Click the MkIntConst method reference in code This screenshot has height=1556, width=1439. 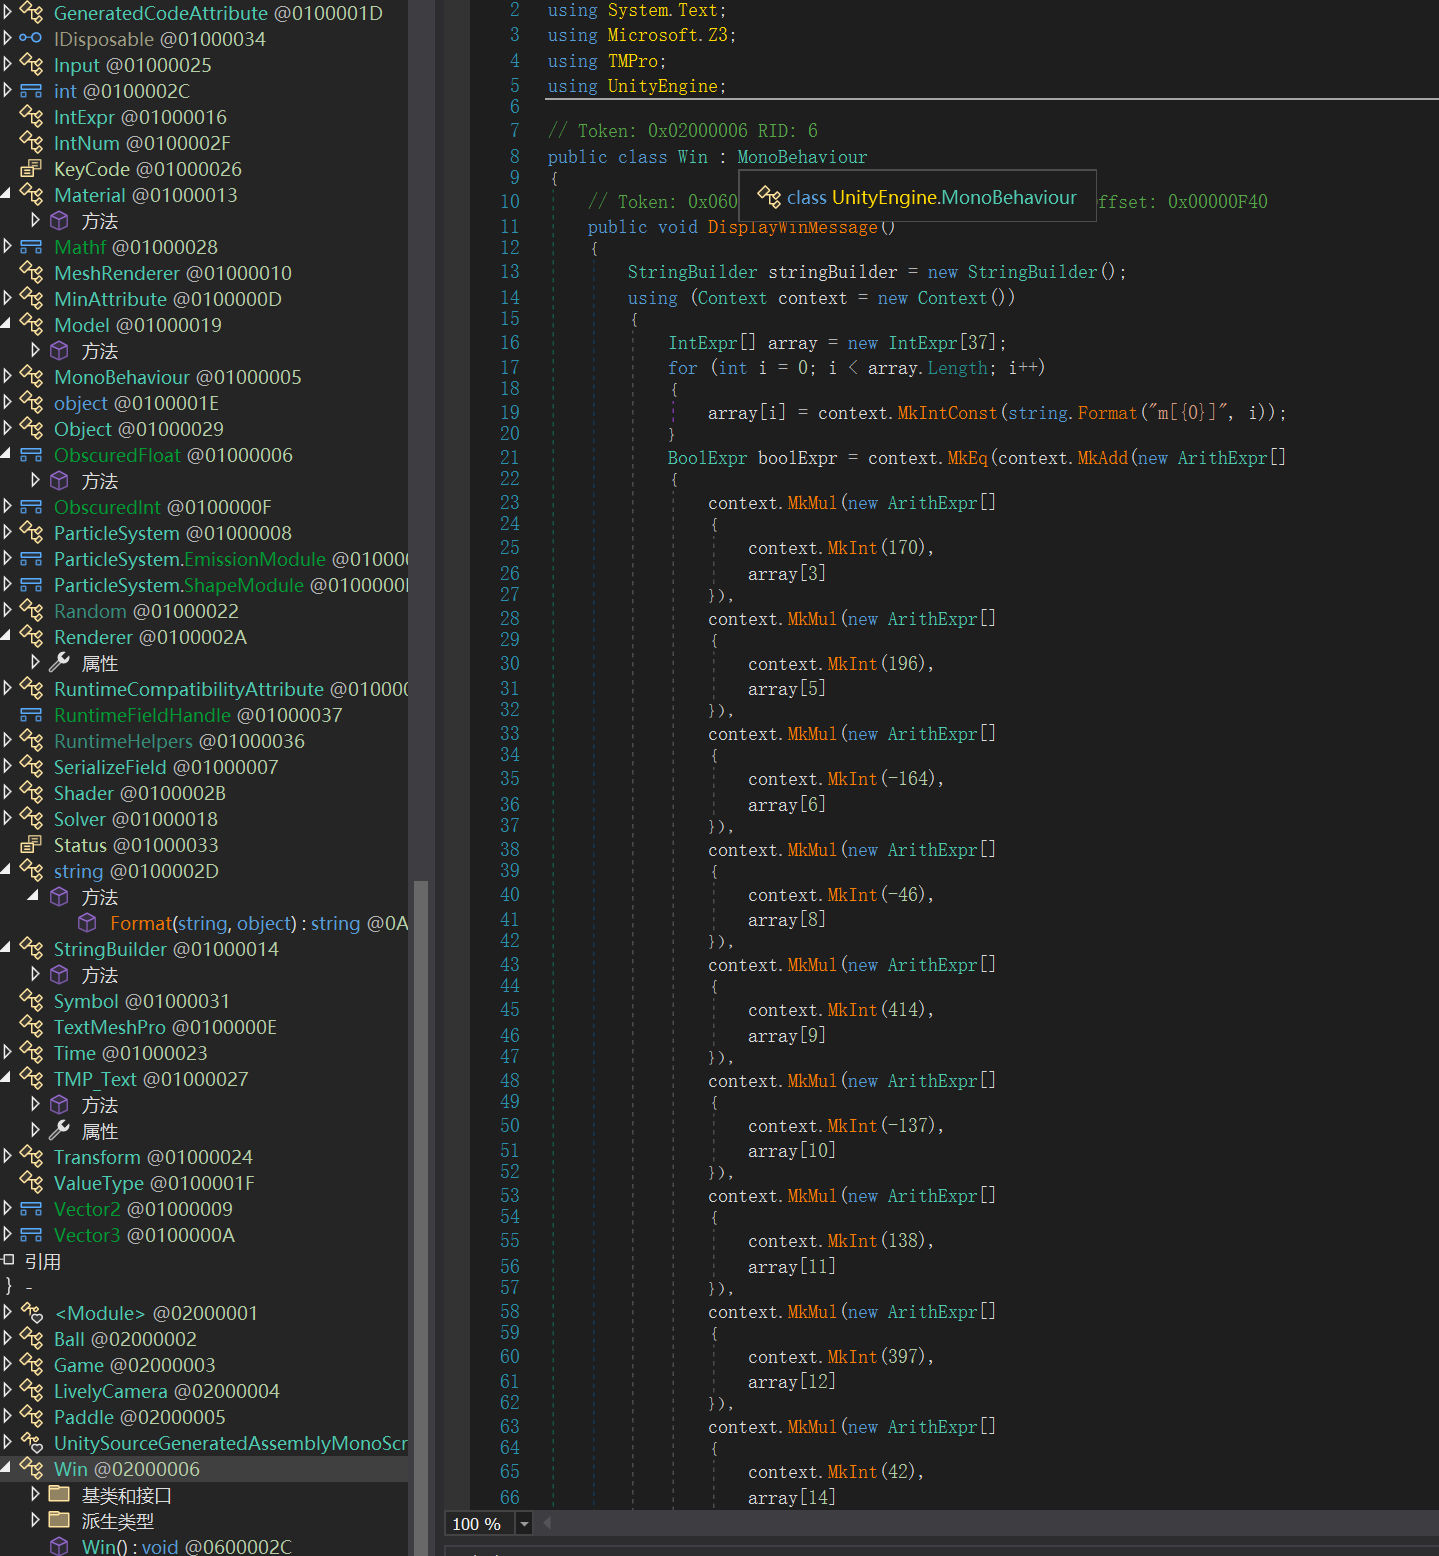tap(946, 413)
